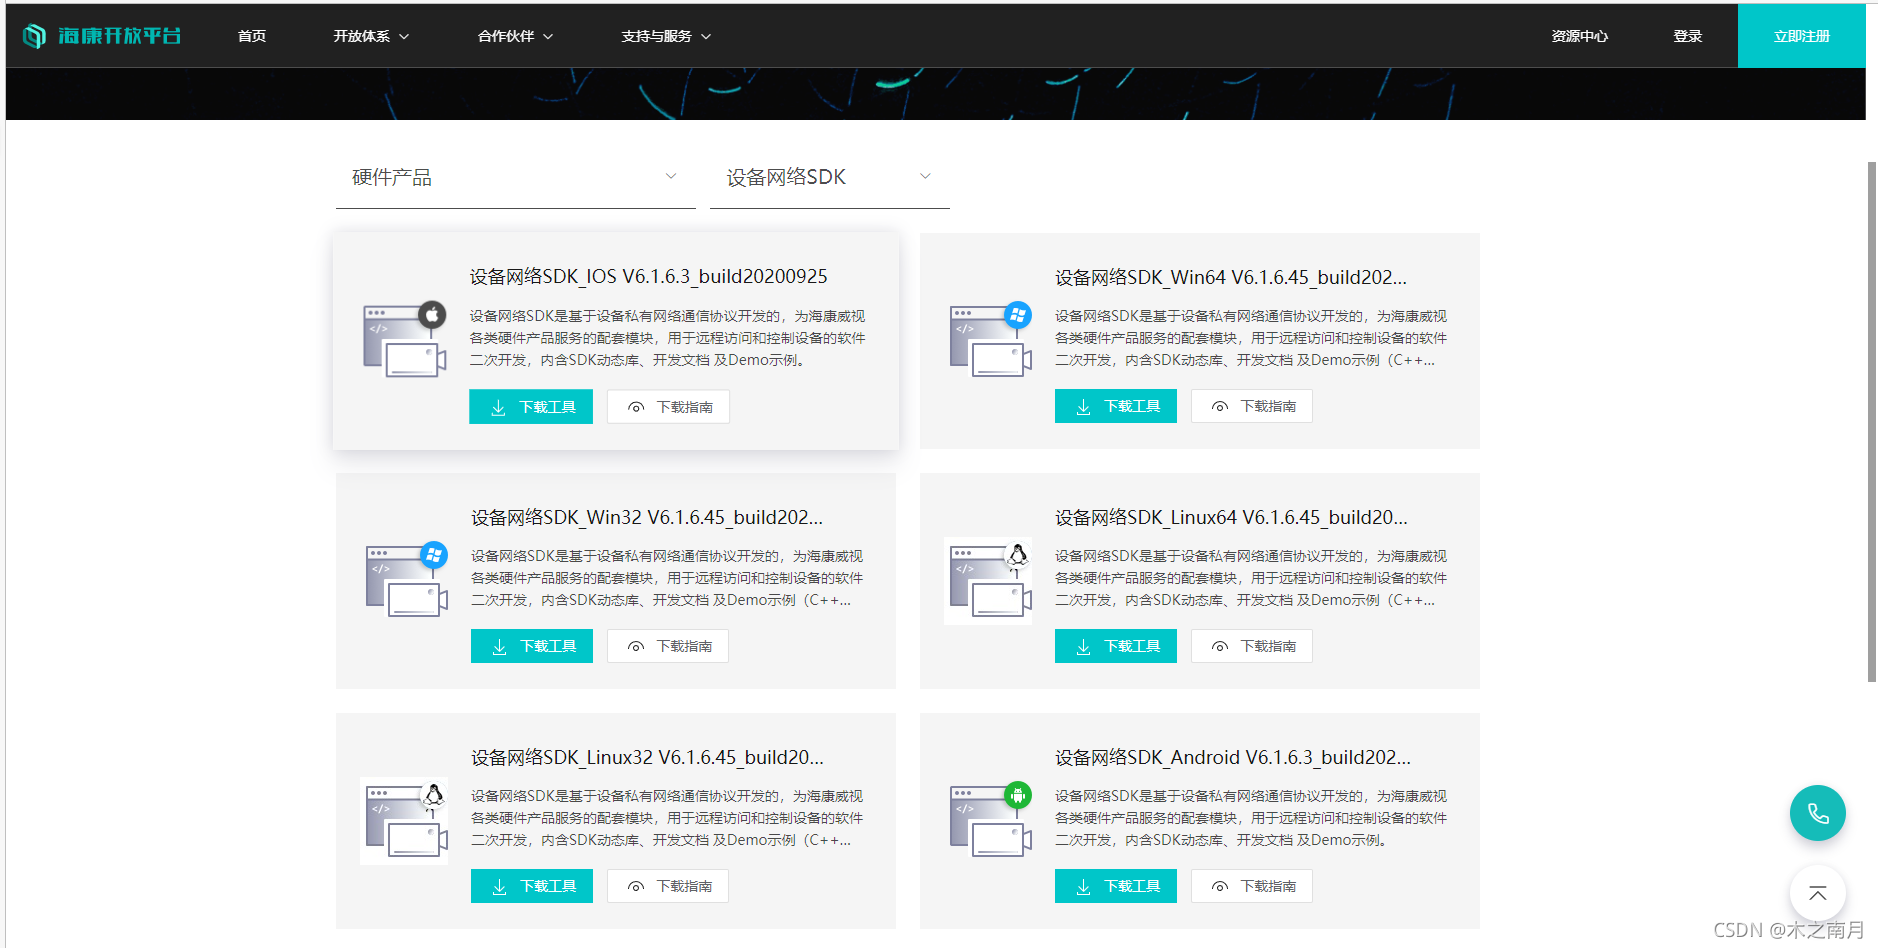The height and width of the screenshot is (948, 1878).
Task: Click the Linux64 SDK card thumbnail icon
Action: [988, 581]
